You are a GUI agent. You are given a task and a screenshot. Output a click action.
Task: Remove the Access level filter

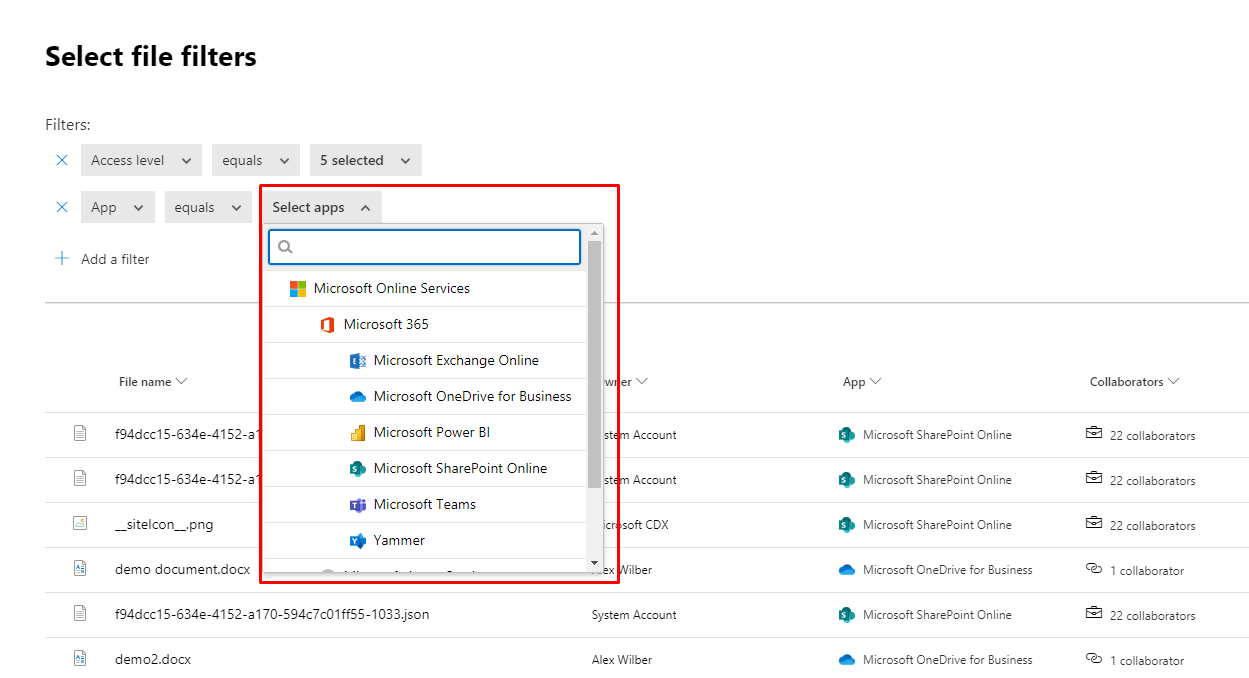click(x=62, y=160)
